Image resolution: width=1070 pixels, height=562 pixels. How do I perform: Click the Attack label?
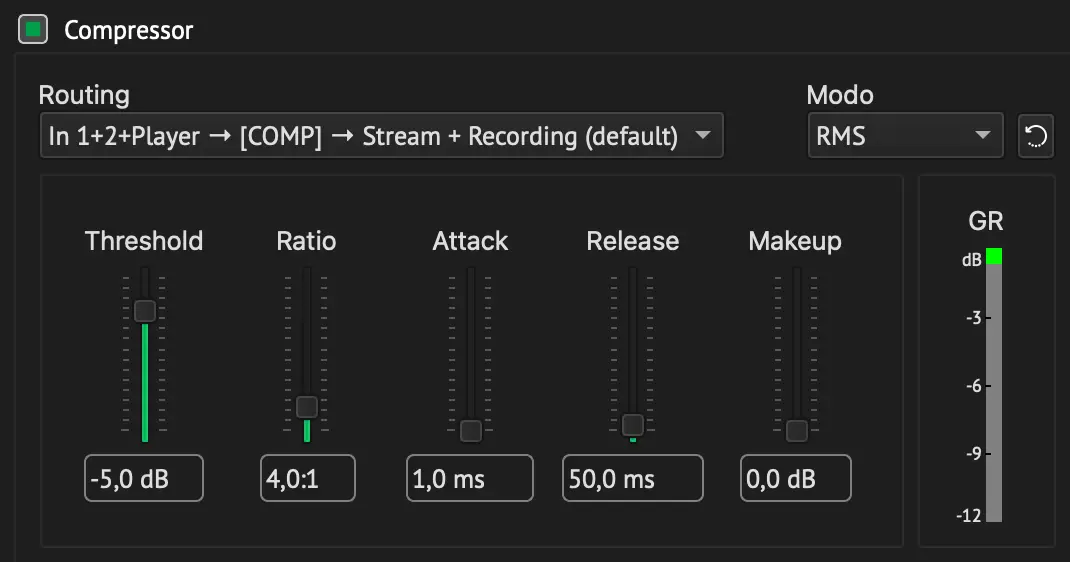470,241
